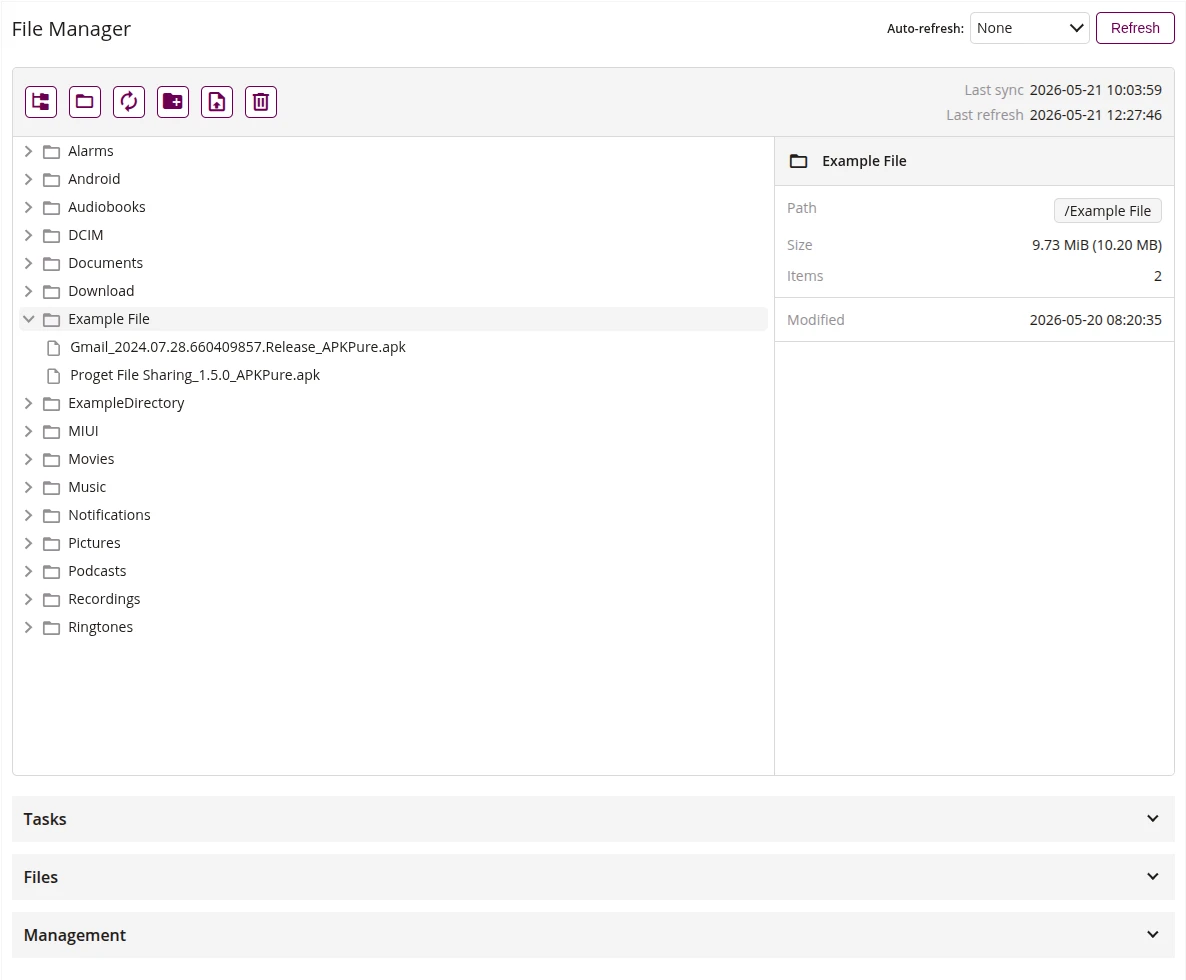
Task: Click the DCIM folder icon
Action: pos(51,236)
